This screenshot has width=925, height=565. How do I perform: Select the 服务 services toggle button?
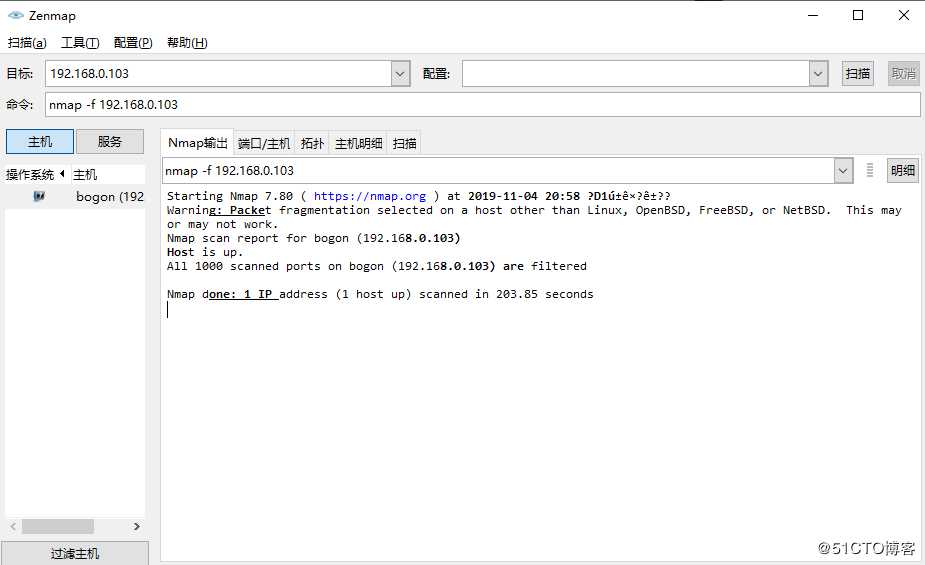pyautogui.click(x=110, y=142)
